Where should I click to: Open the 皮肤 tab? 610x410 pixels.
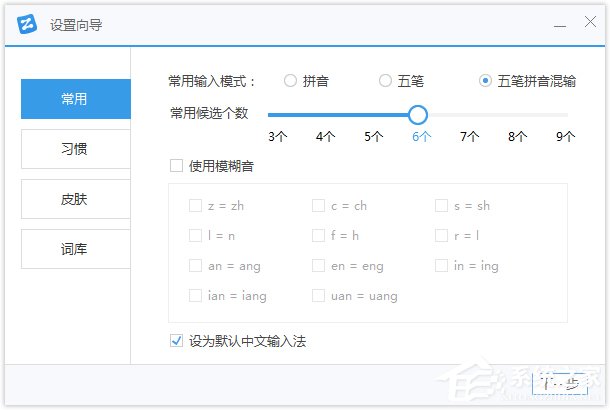tap(75, 199)
